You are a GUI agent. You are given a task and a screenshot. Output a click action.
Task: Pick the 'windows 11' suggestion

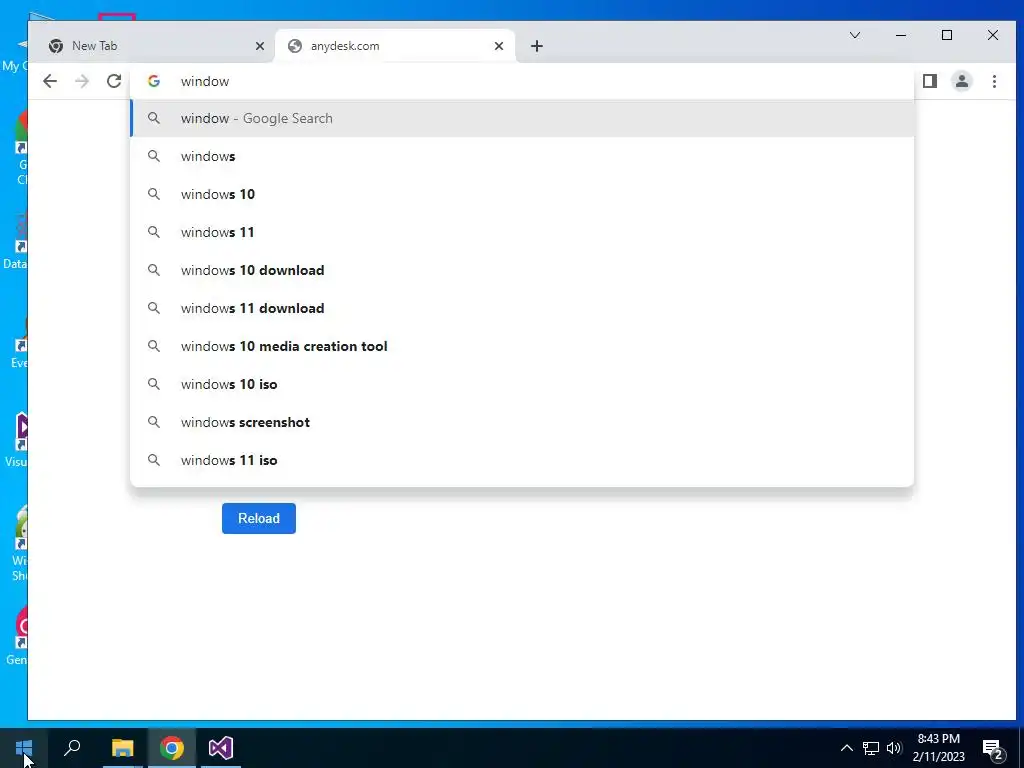coord(522,232)
